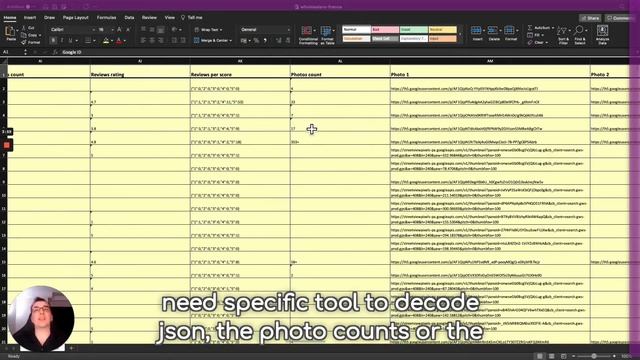Click the increase decimal icon
The height and width of the screenshot is (360, 640).
point(279,40)
